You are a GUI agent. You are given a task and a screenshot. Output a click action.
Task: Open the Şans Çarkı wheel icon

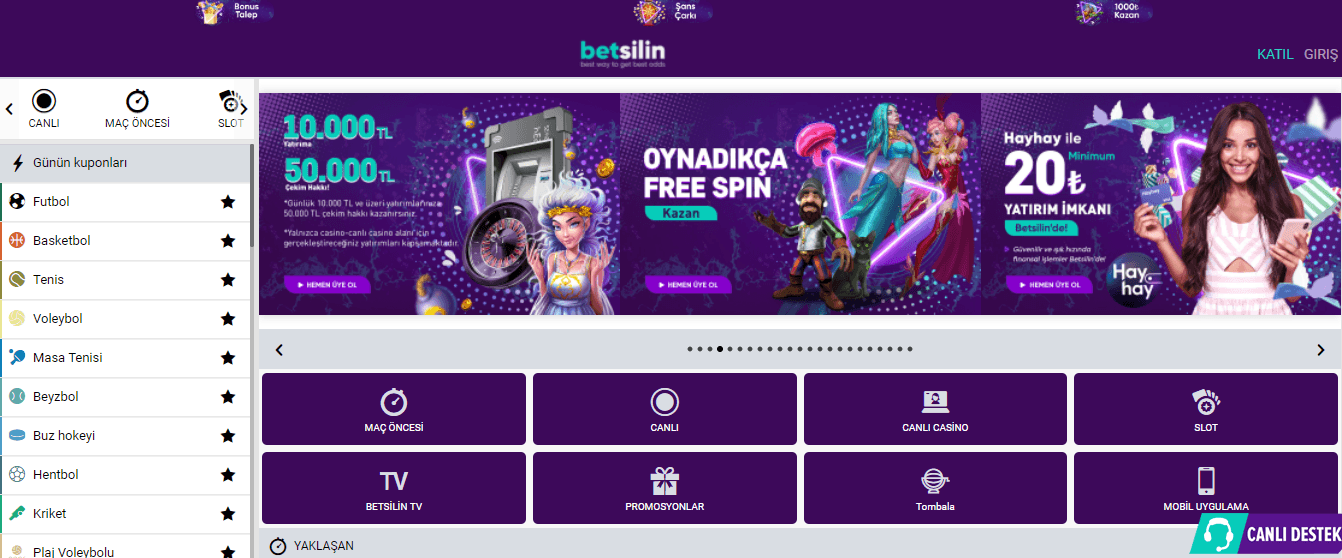pos(650,12)
